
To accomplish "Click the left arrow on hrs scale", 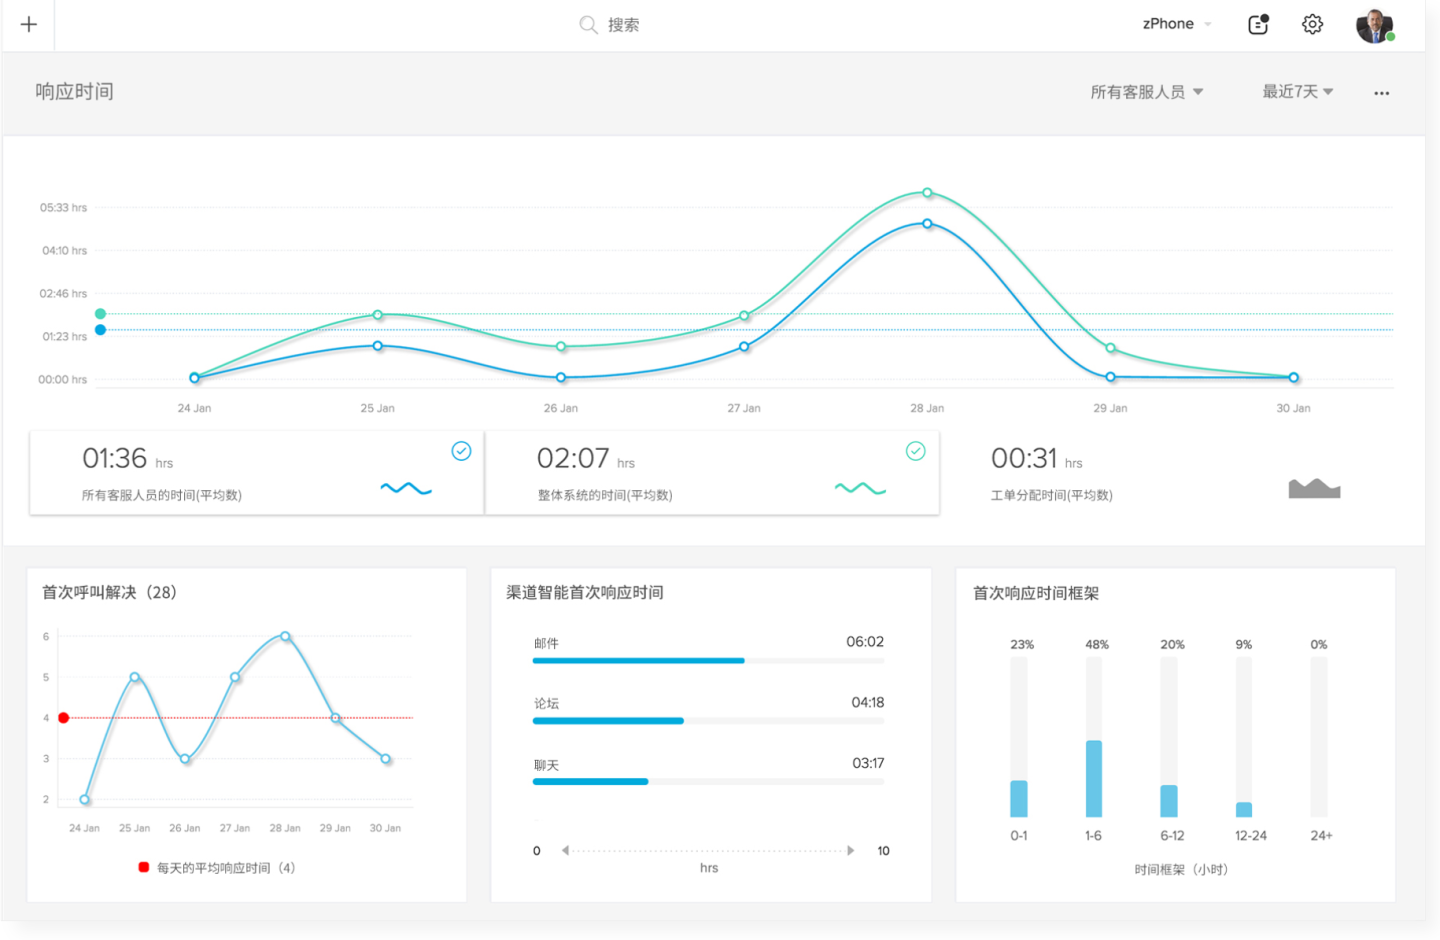I will (566, 851).
